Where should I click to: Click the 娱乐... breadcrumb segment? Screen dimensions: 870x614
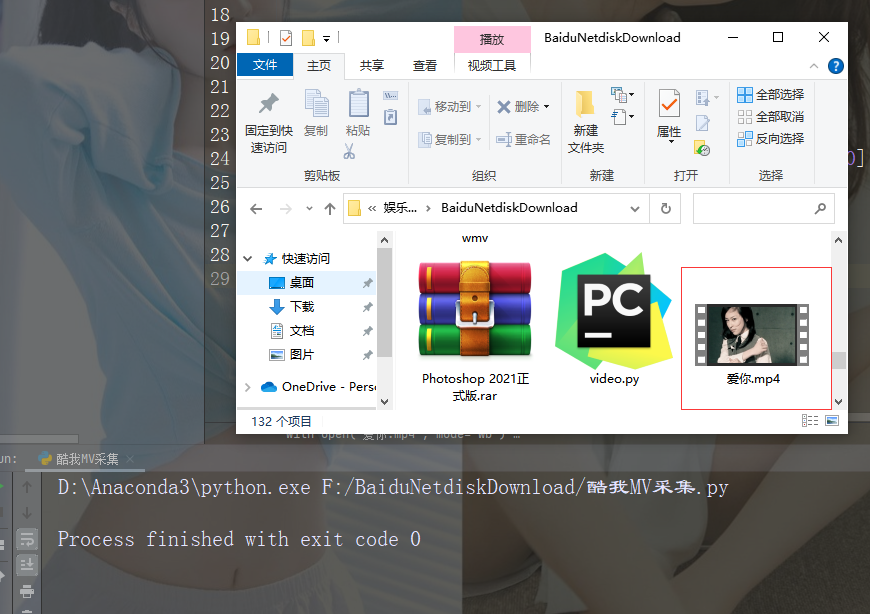pyautogui.click(x=400, y=208)
